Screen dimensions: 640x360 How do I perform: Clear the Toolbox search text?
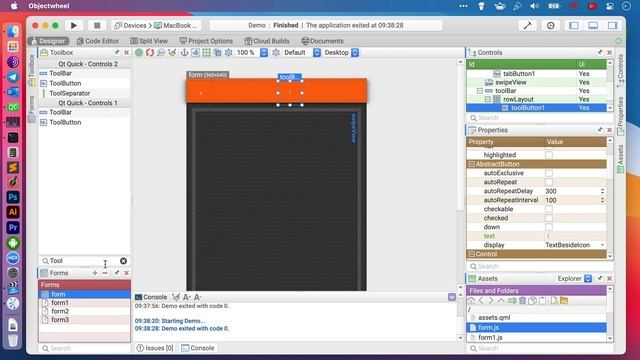[123, 261]
